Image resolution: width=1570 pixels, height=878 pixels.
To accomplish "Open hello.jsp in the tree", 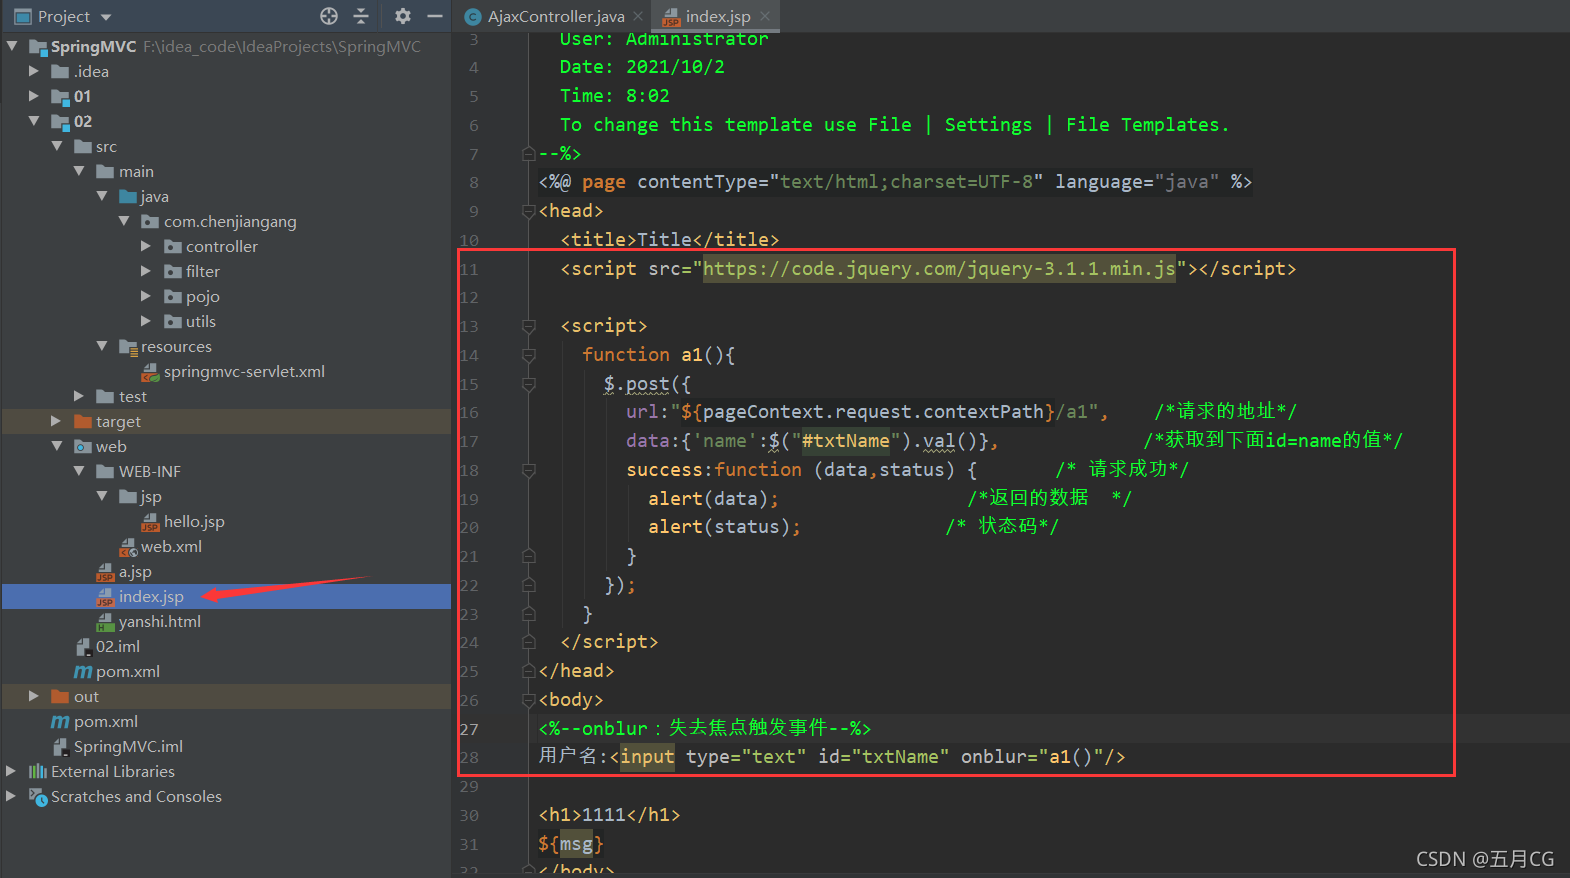I will (194, 521).
